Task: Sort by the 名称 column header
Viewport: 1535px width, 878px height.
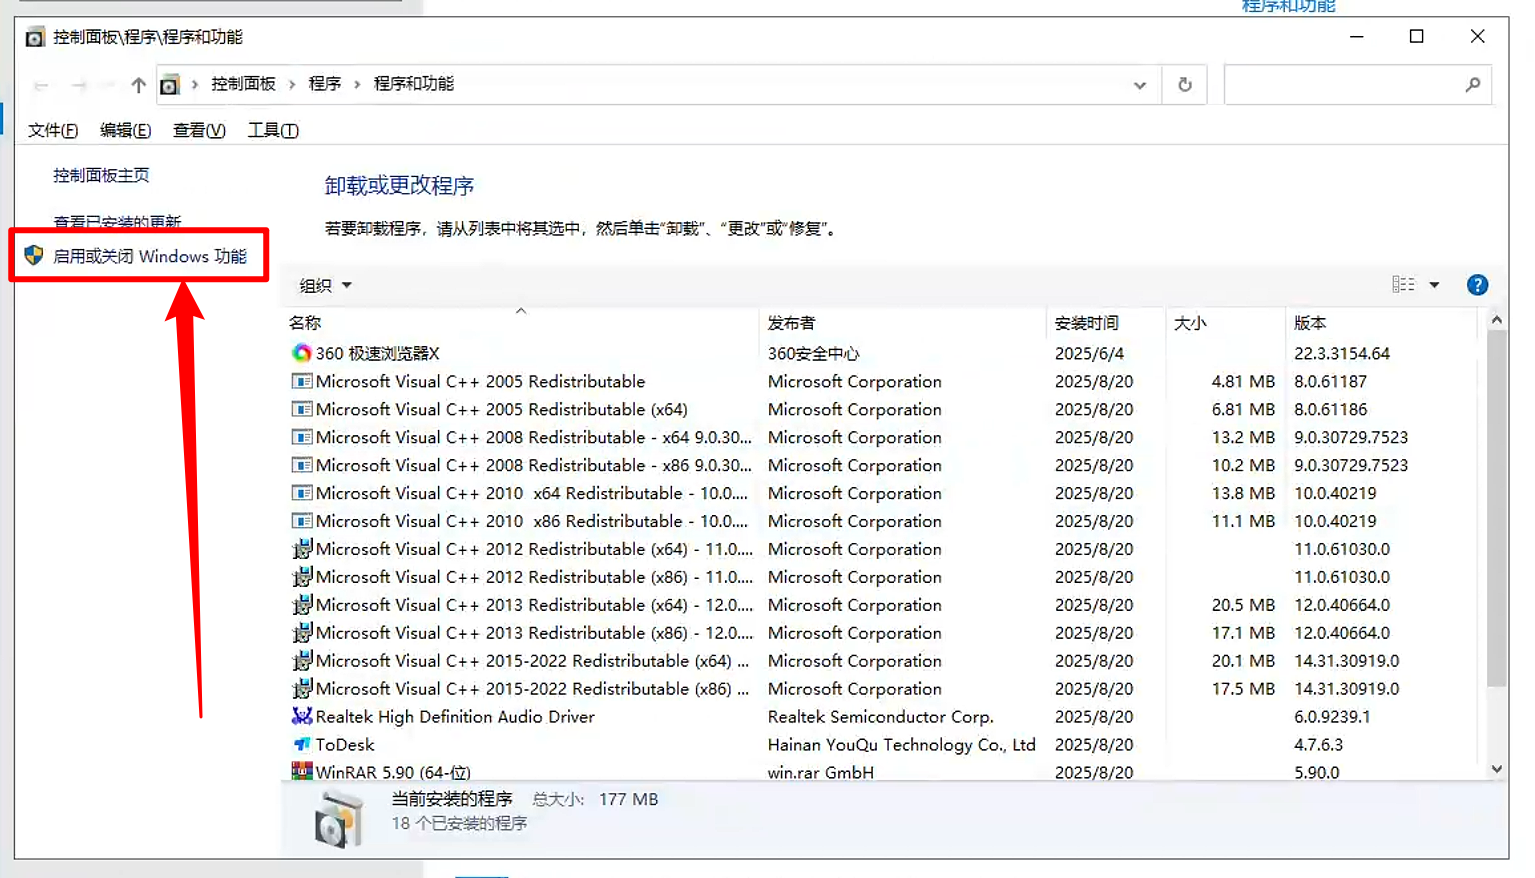Action: pos(520,323)
